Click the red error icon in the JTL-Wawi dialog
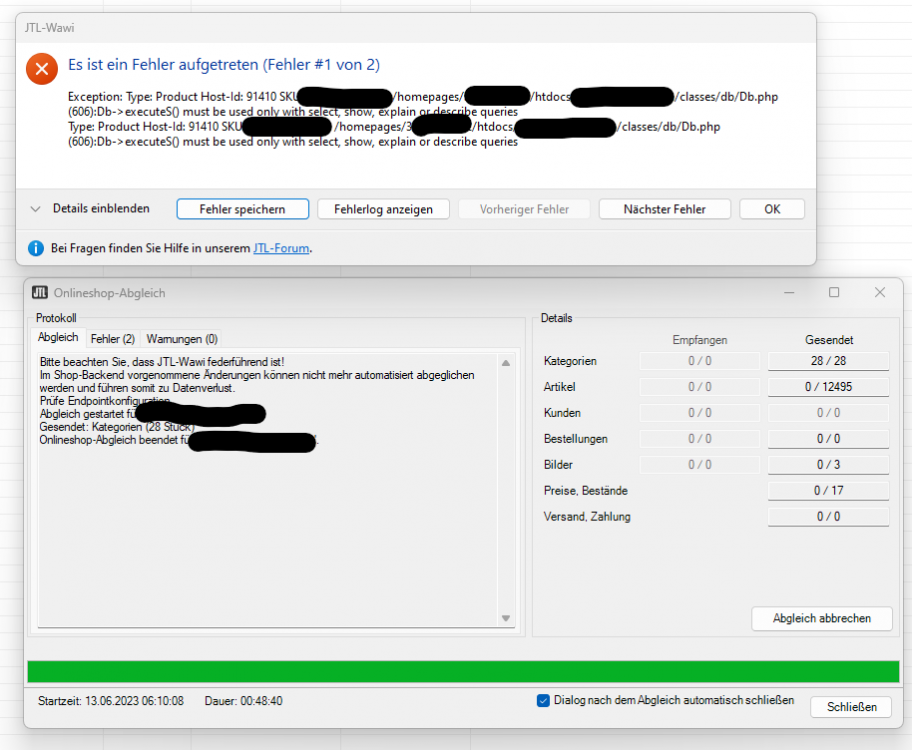This screenshot has height=750, width=912. [39, 69]
